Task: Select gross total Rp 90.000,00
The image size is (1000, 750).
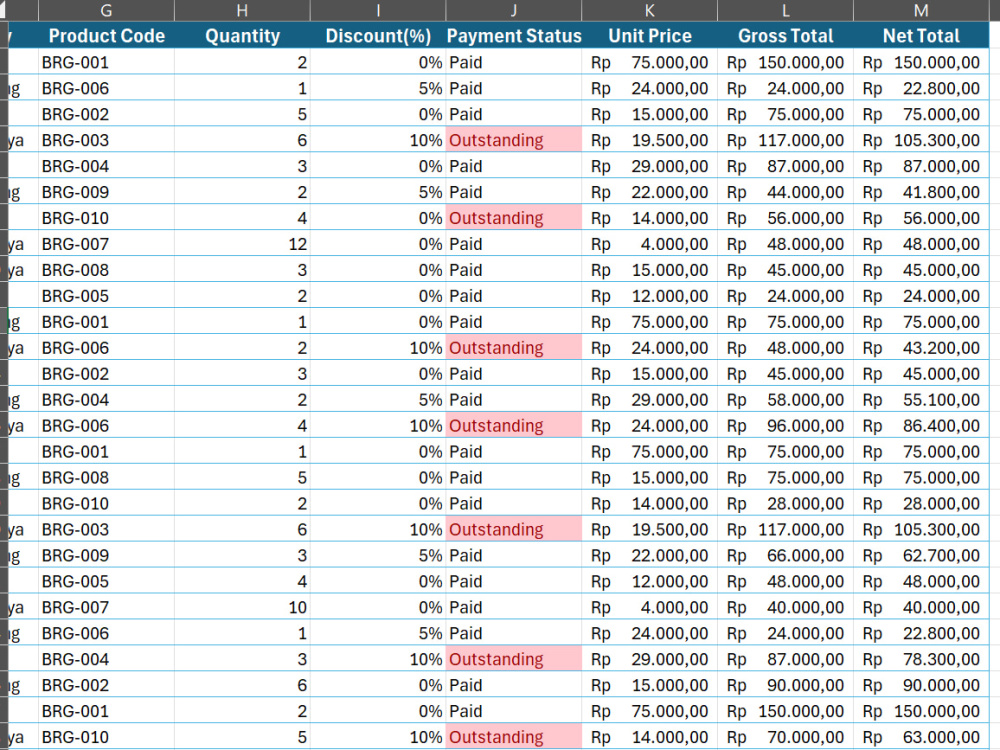Action: pyautogui.click(x=786, y=685)
